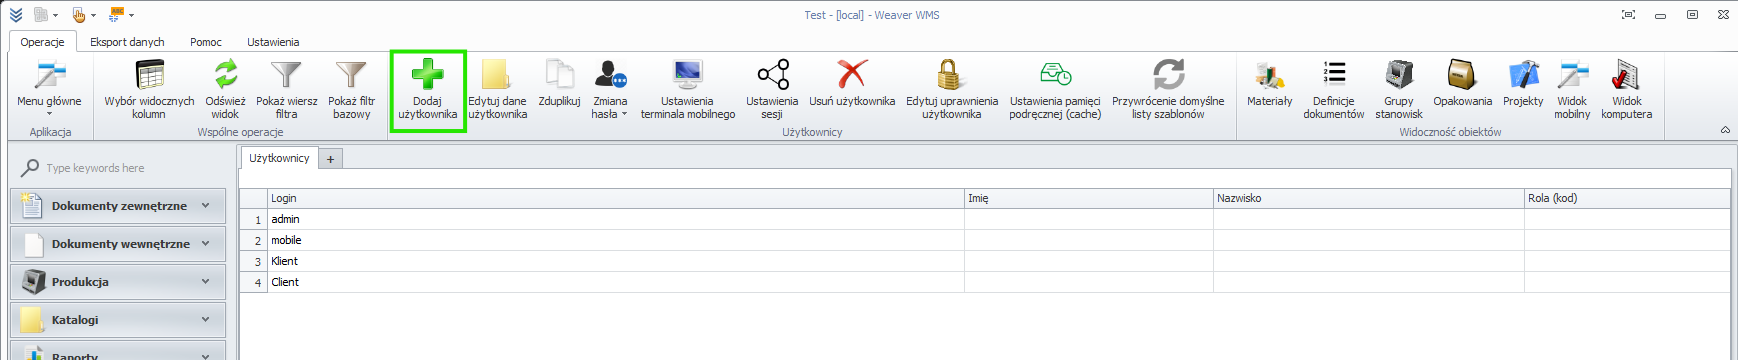
Task: Click the Weaver logo icon in title bar
Action: 15,15
